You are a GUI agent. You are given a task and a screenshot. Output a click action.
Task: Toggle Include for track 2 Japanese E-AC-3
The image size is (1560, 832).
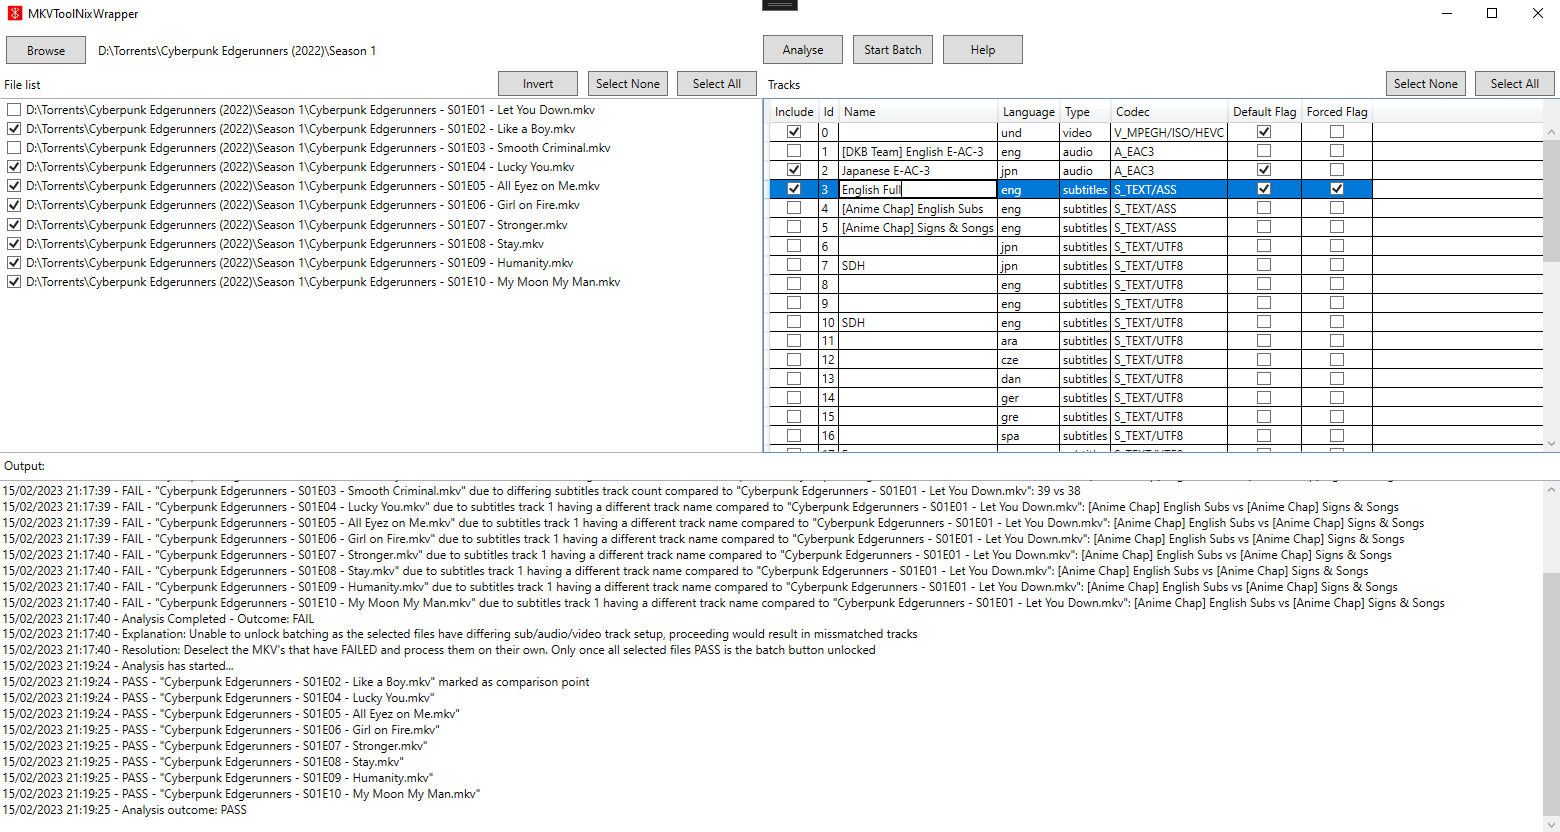pyautogui.click(x=794, y=170)
